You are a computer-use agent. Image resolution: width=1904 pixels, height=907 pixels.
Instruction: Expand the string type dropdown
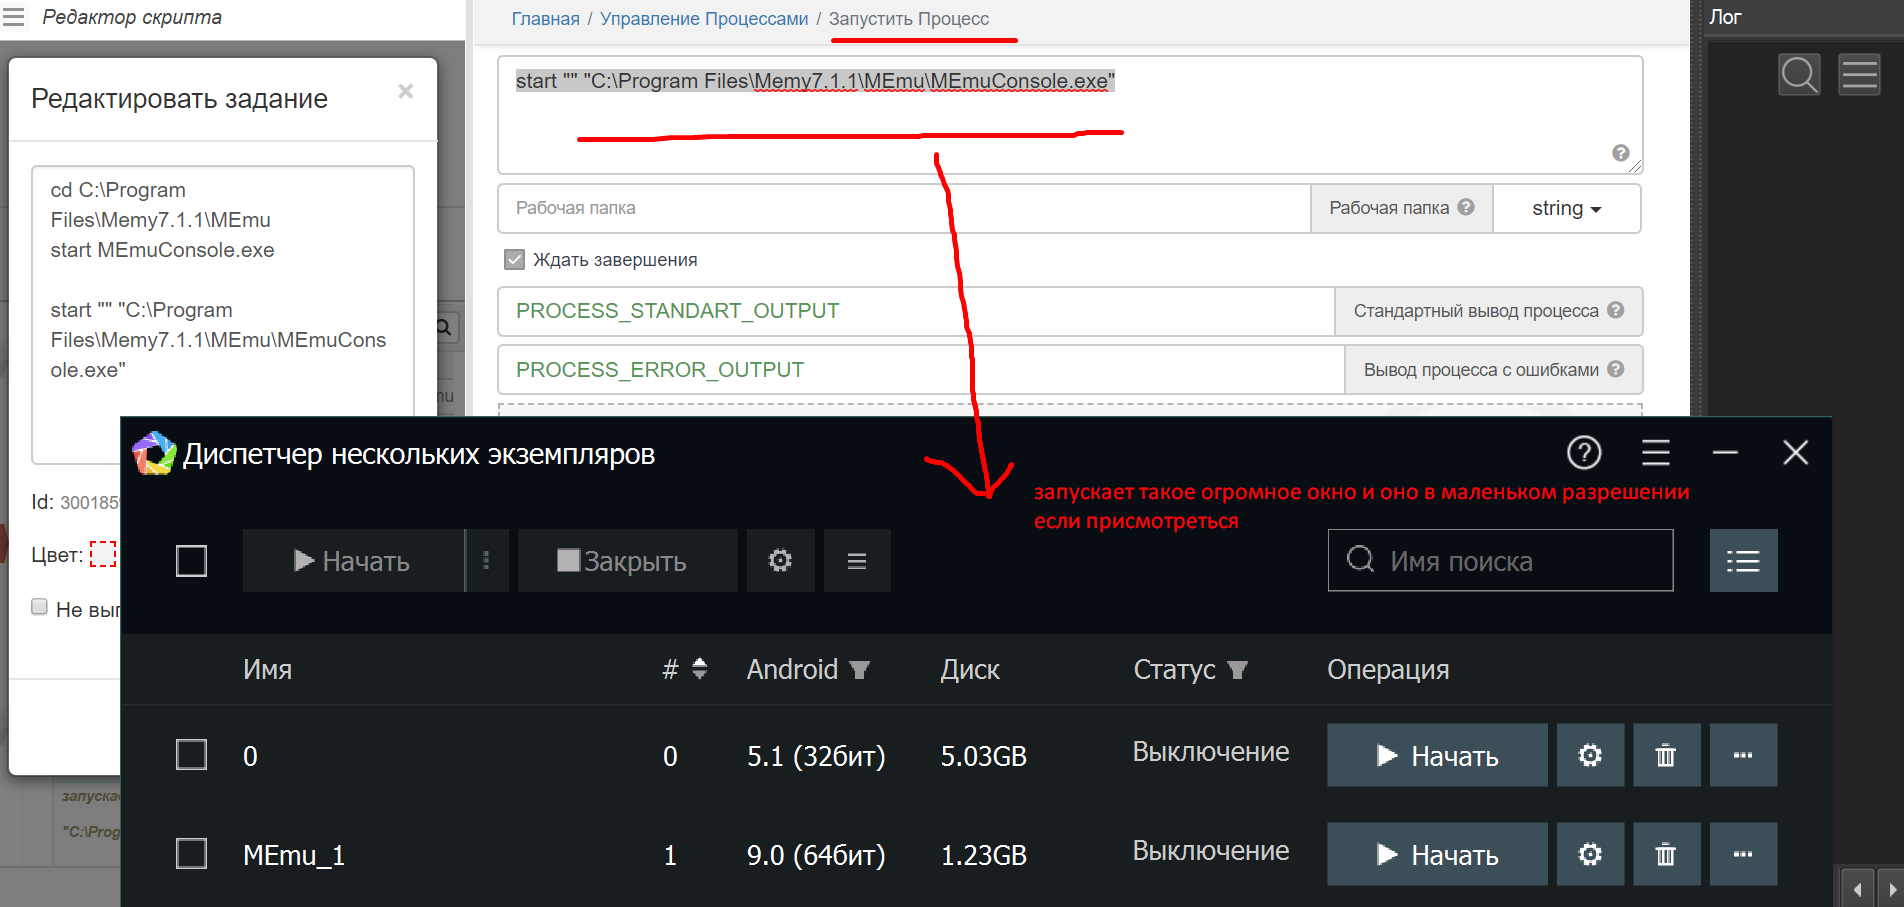(x=1566, y=208)
